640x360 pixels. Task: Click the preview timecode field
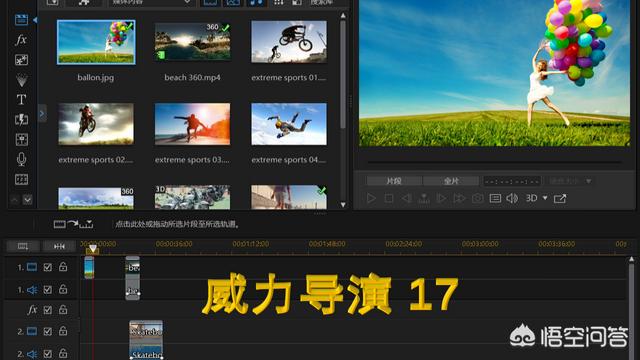(x=512, y=181)
